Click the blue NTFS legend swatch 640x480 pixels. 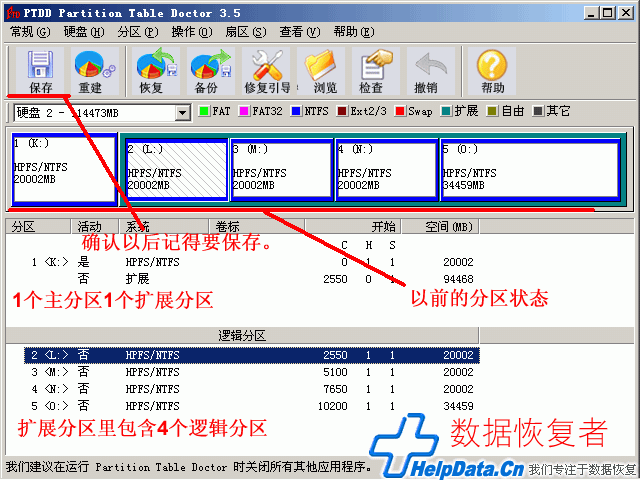pyautogui.click(x=296, y=111)
